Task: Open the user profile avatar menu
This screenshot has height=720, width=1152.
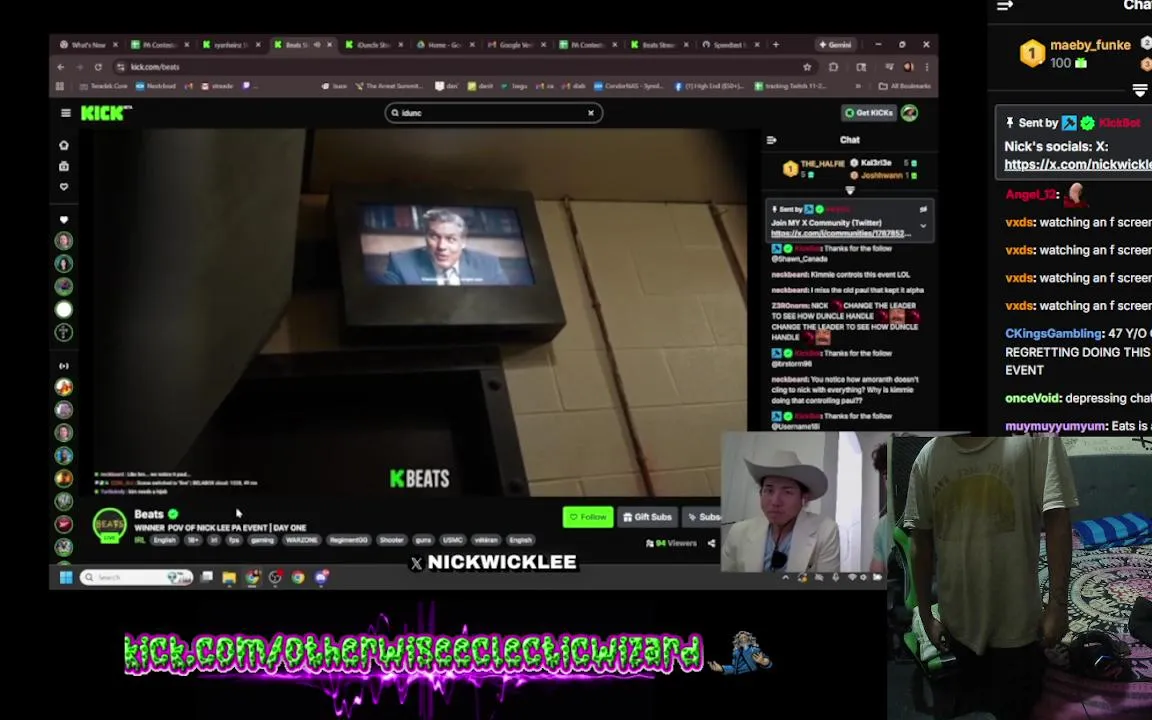Action: pos(910,113)
